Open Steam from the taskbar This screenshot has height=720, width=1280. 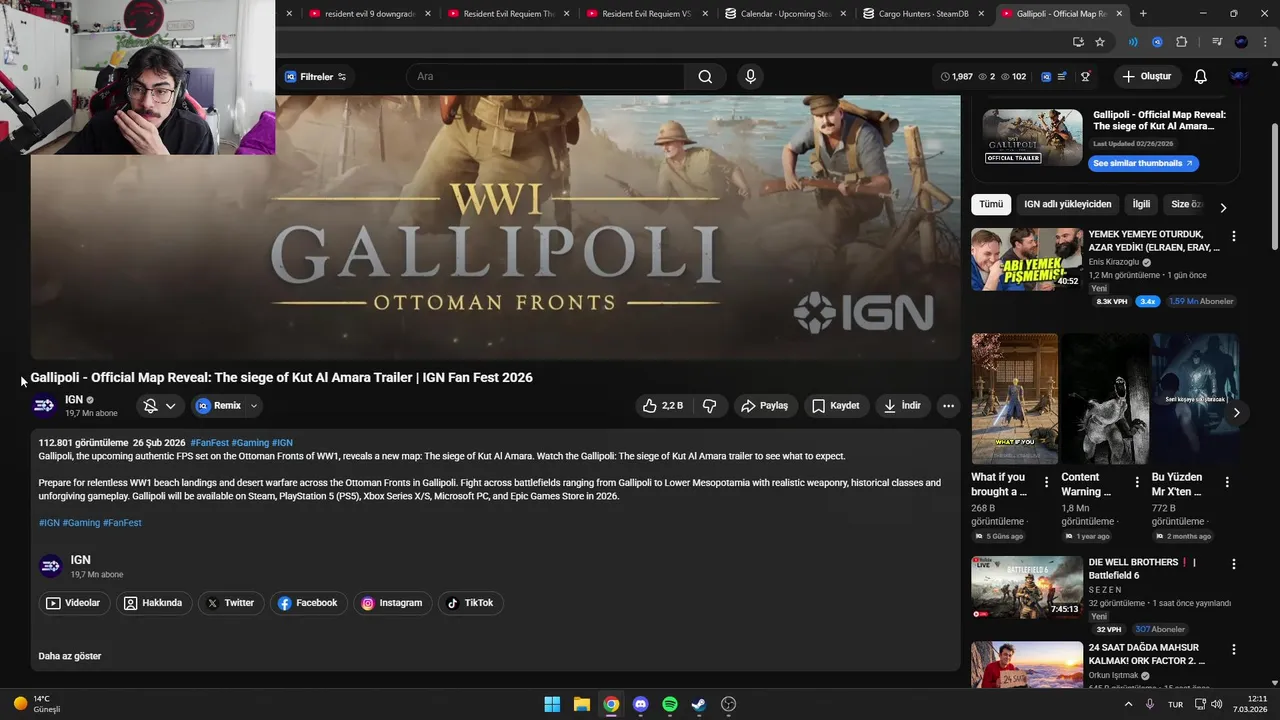click(x=699, y=704)
